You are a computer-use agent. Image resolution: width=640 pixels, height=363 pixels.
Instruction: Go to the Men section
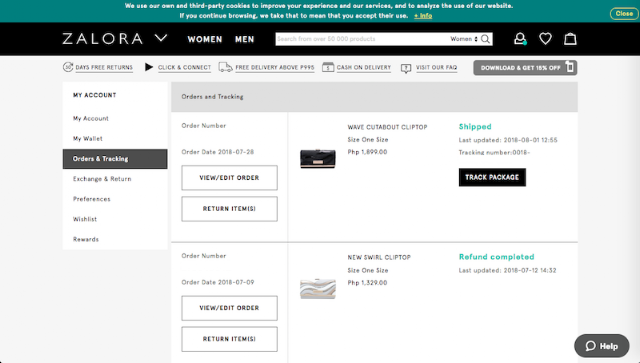pos(244,39)
